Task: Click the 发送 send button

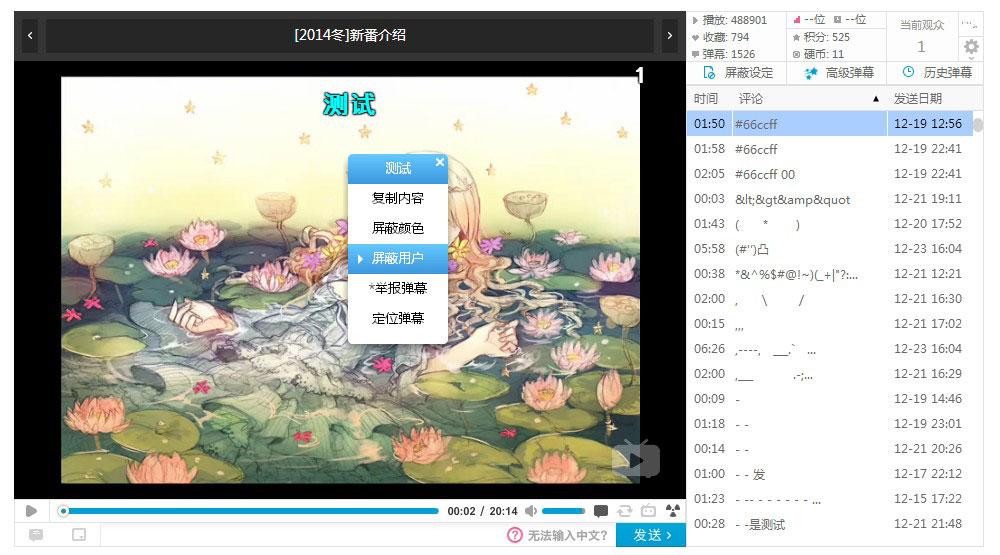Action: tap(651, 535)
